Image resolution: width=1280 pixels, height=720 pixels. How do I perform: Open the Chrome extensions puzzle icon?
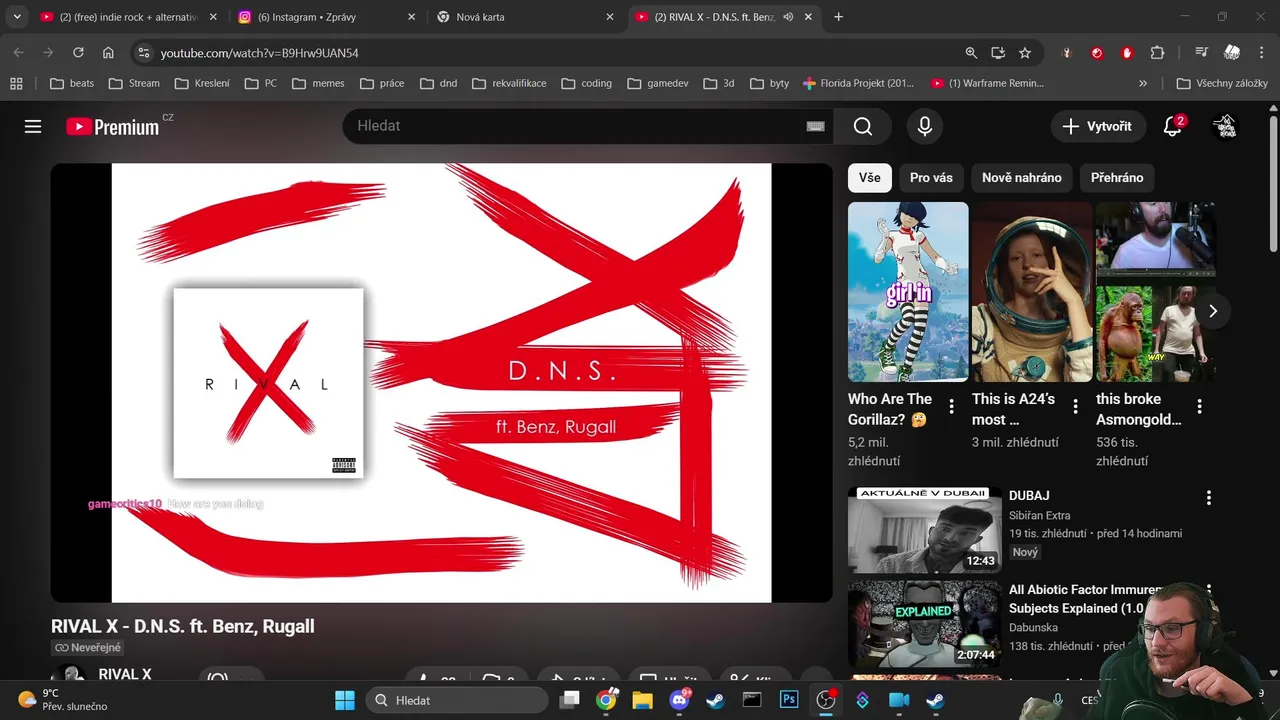[1157, 53]
